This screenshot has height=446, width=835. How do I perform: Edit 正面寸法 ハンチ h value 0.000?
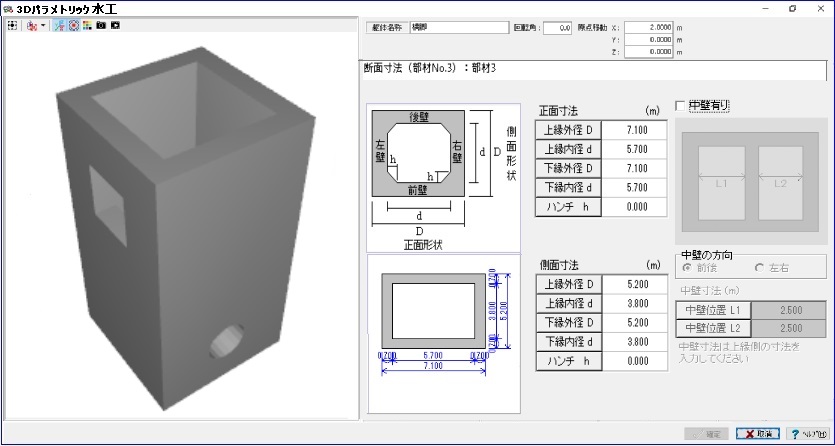634,207
